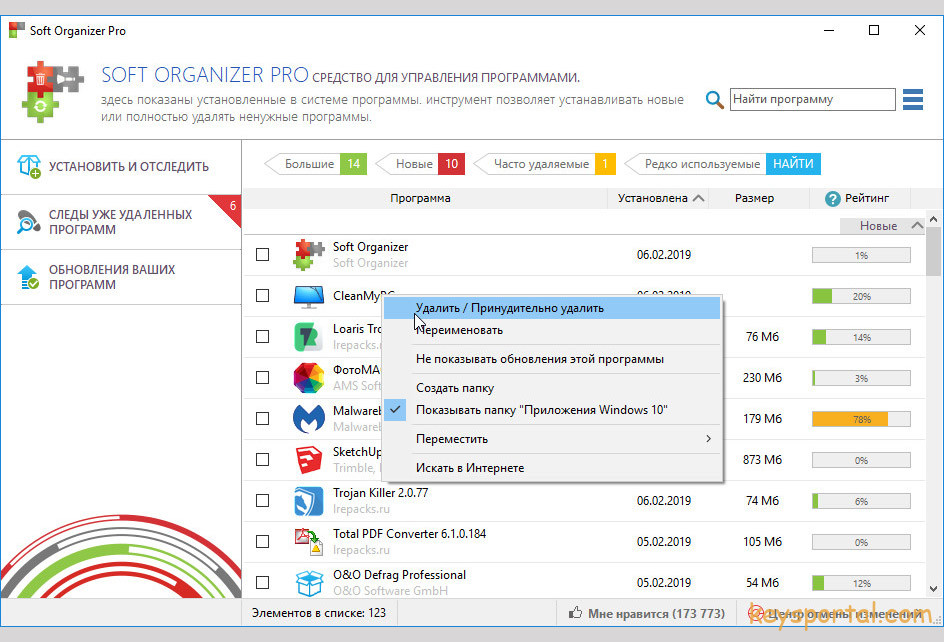Image resolution: width=944 pixels, height=642 pixels.
Task: Select Искать в Интернете from context menu
Action: tap(470, 468)
